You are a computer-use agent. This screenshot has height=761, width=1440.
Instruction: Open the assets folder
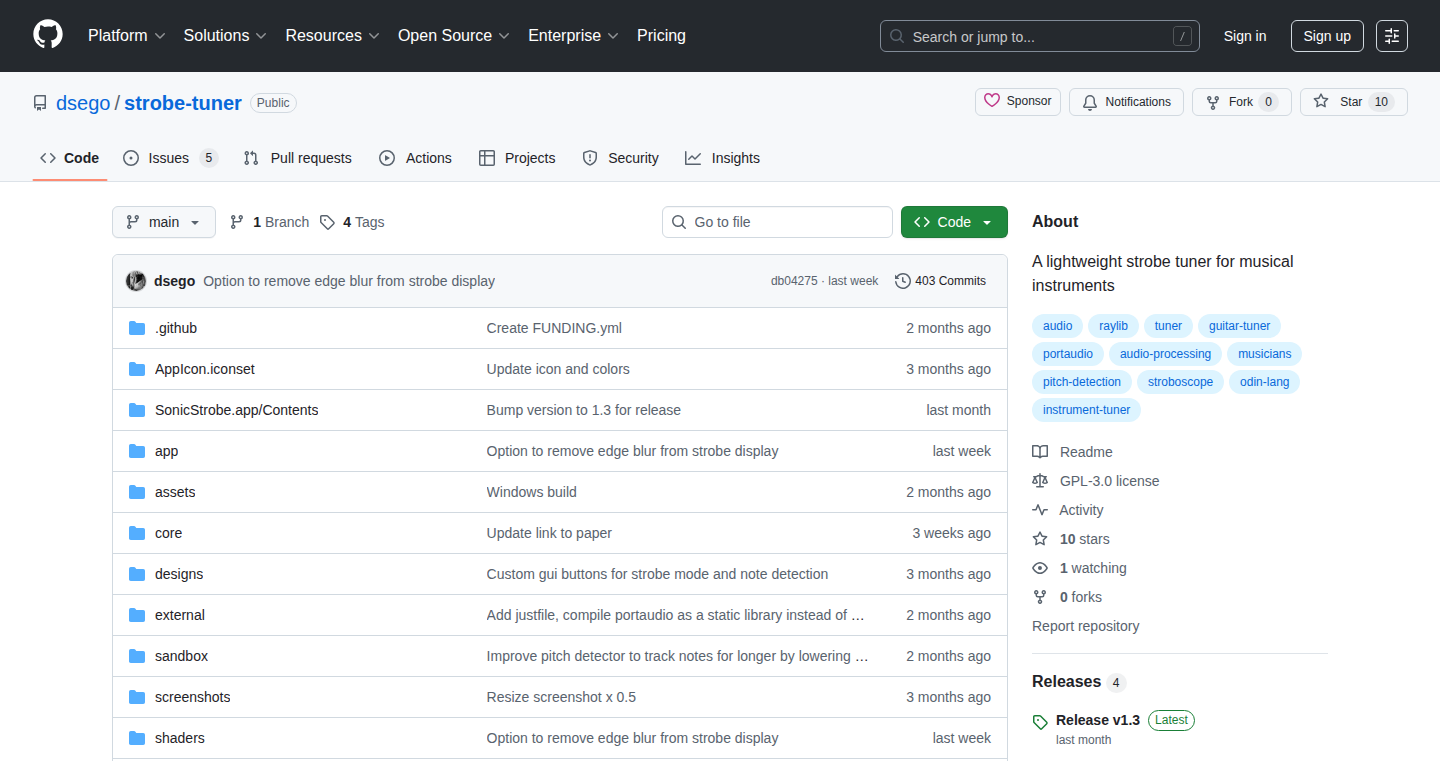coord(175,492)
